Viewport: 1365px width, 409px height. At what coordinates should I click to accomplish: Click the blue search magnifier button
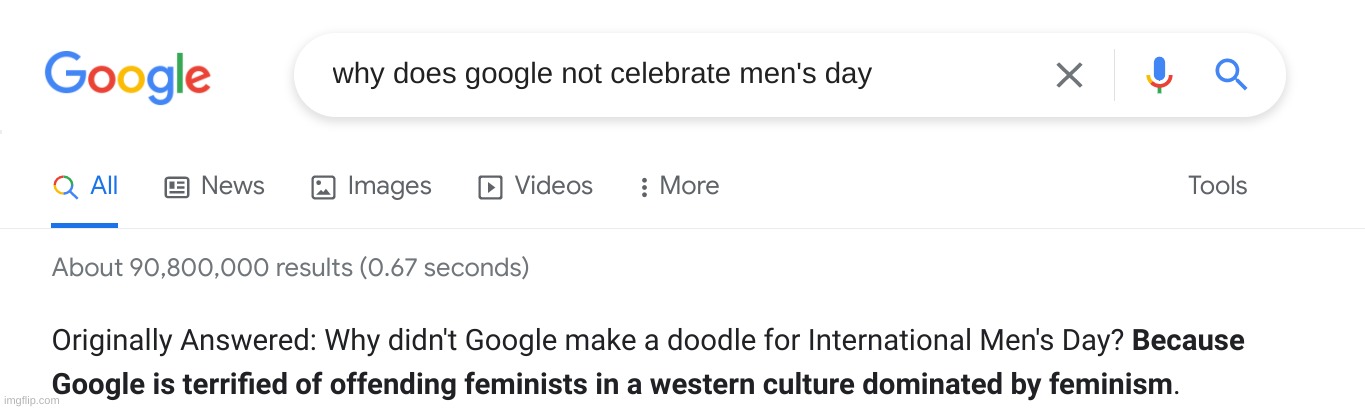click(1230, 74)
